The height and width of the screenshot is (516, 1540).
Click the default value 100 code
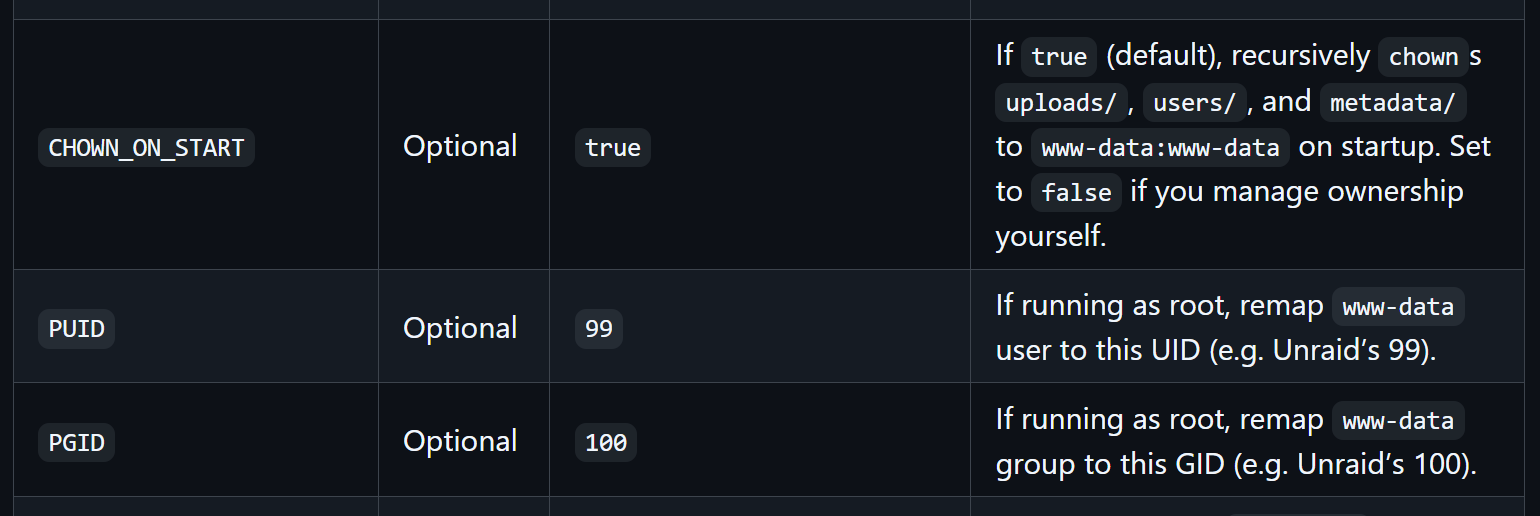coord(605,442)
